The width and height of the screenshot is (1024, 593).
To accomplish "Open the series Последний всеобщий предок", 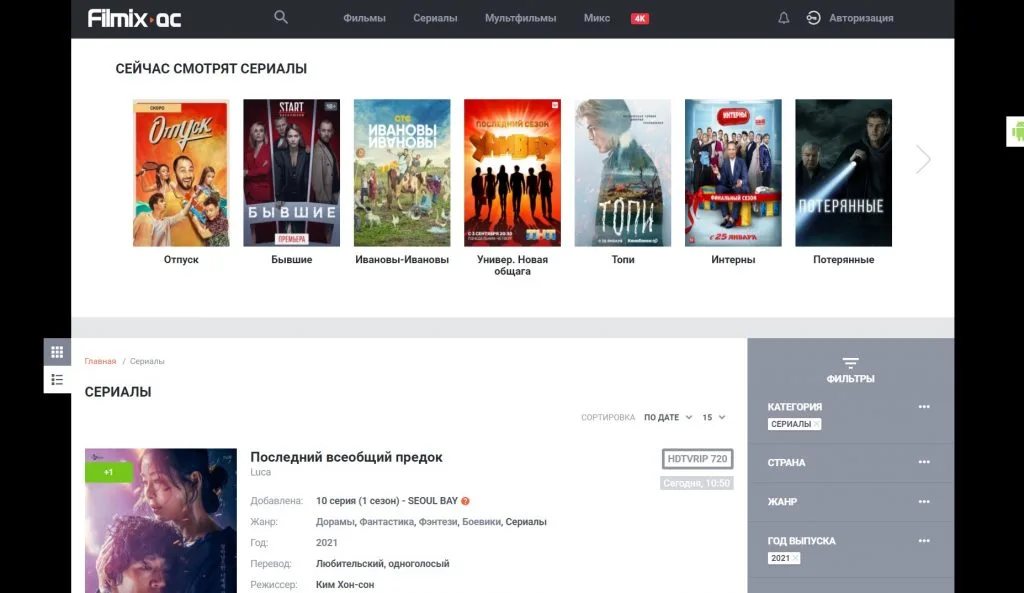I will (346, 457).
